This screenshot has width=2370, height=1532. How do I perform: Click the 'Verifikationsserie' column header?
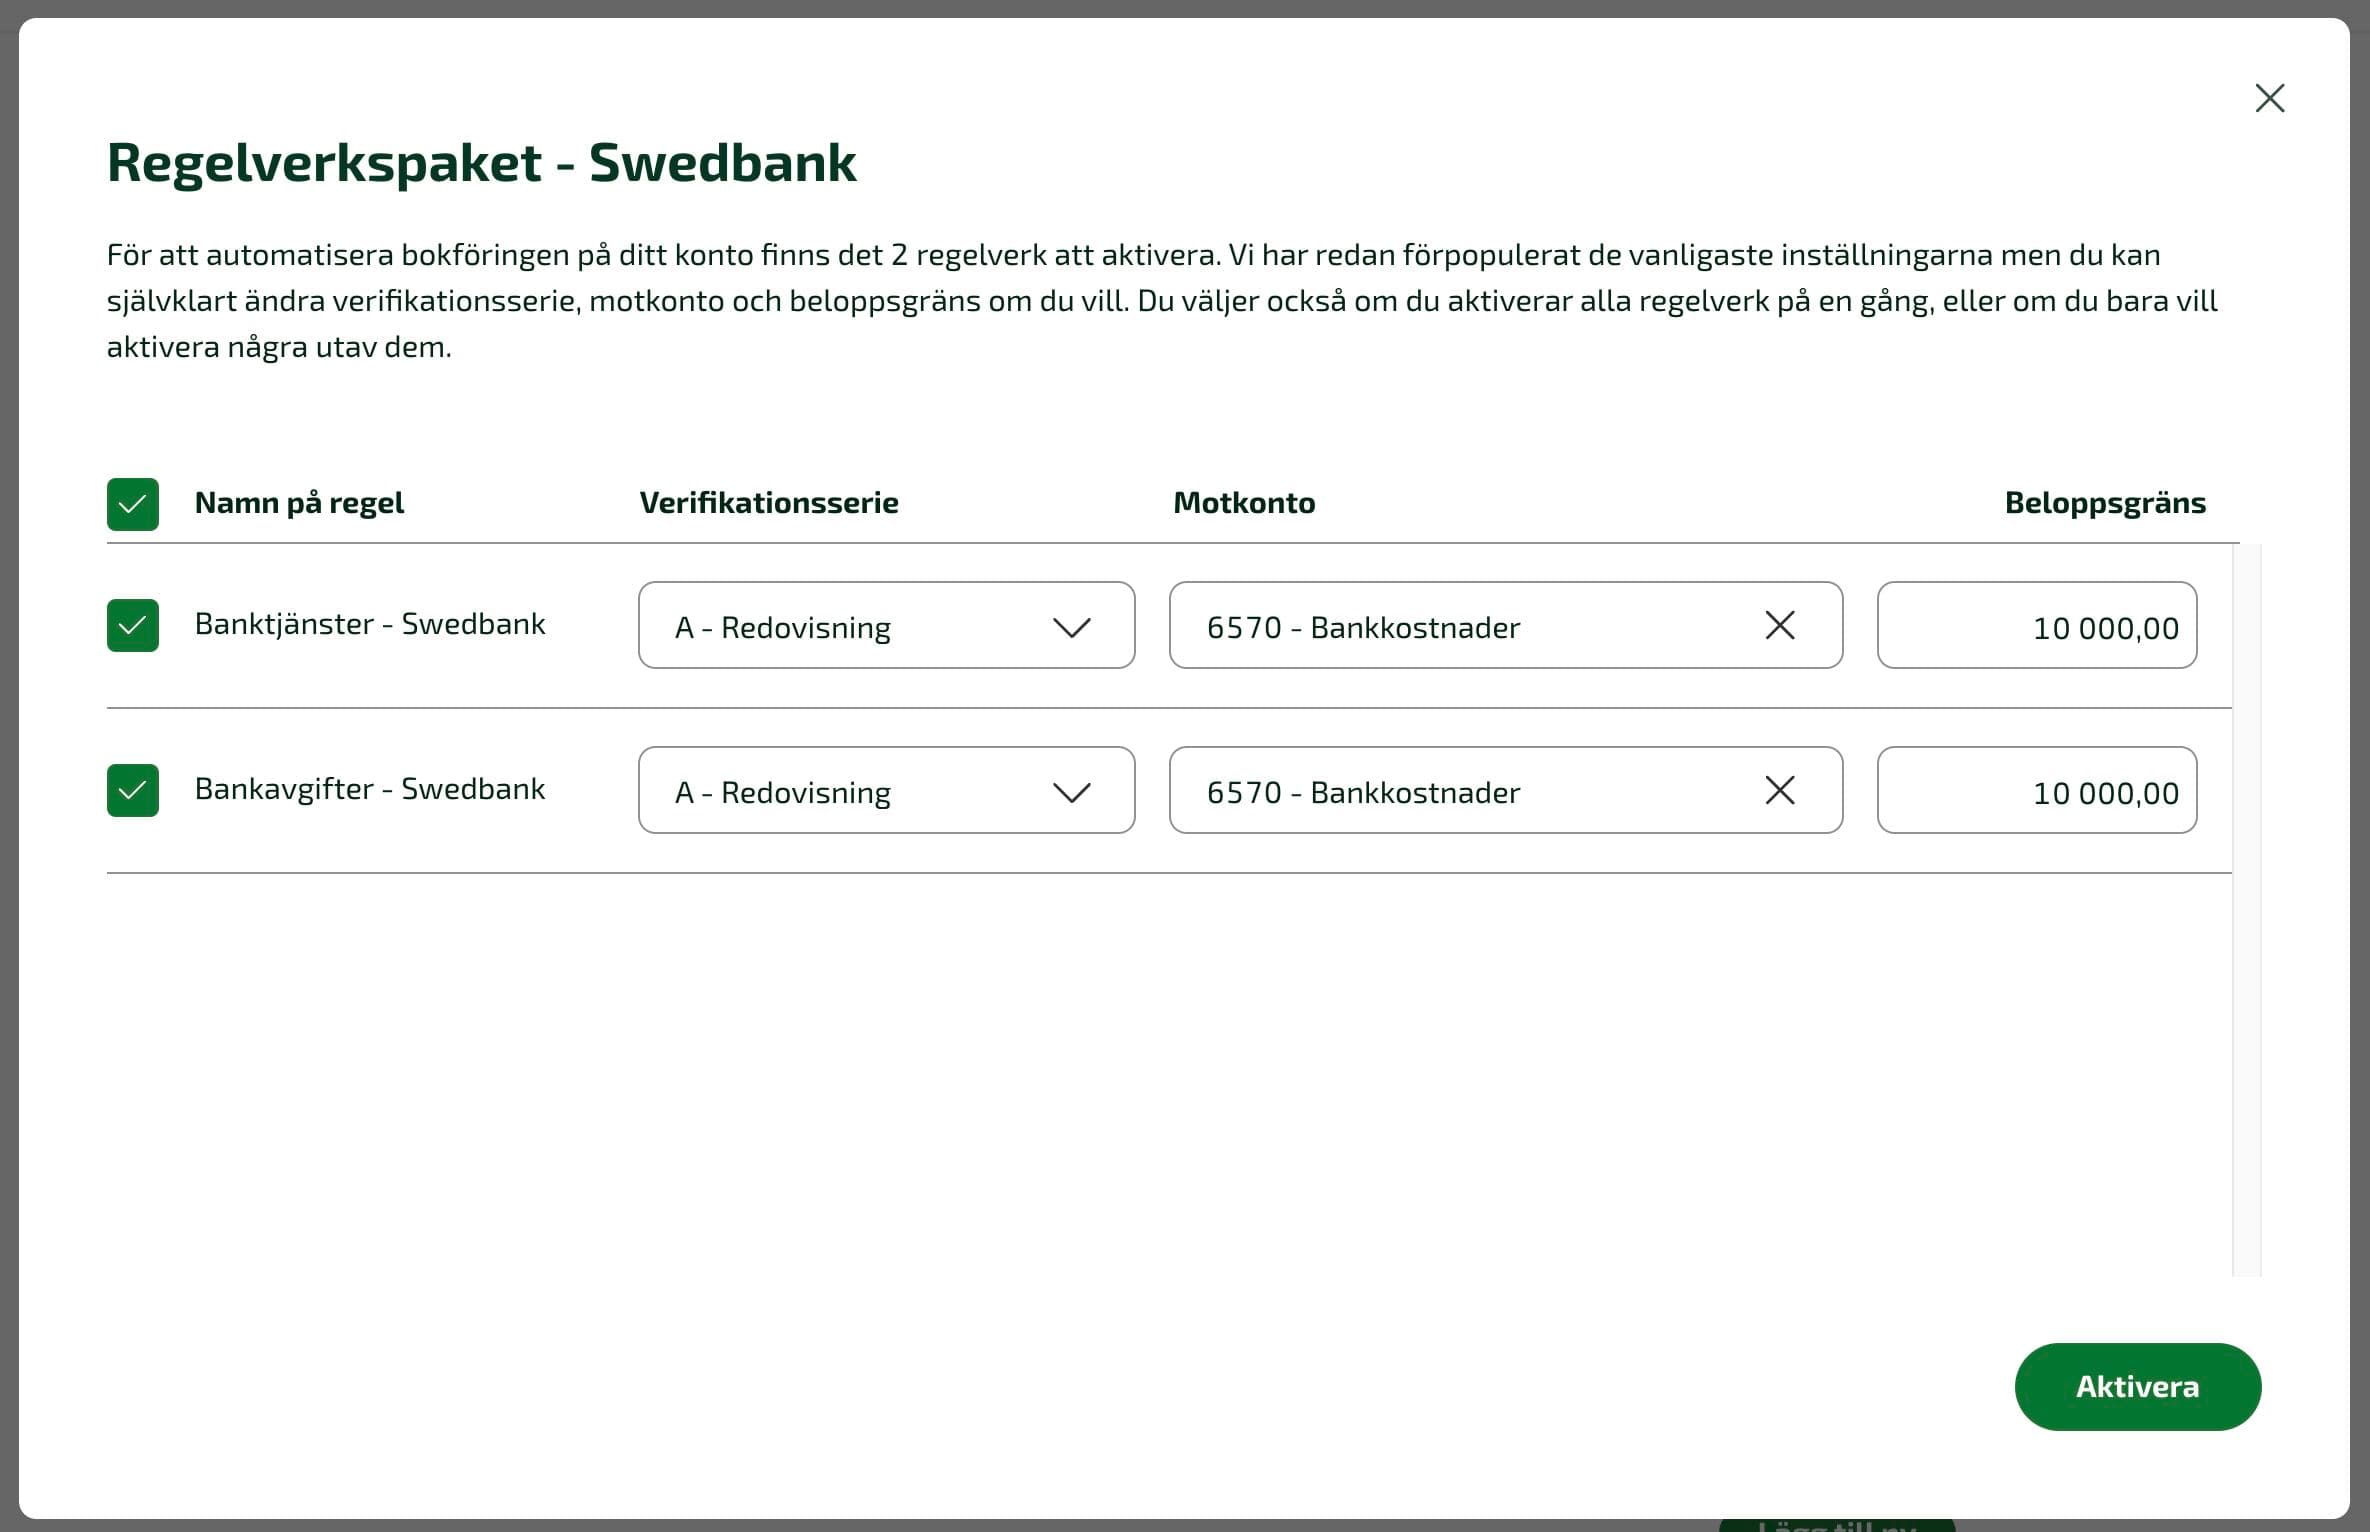coord(769,502)
